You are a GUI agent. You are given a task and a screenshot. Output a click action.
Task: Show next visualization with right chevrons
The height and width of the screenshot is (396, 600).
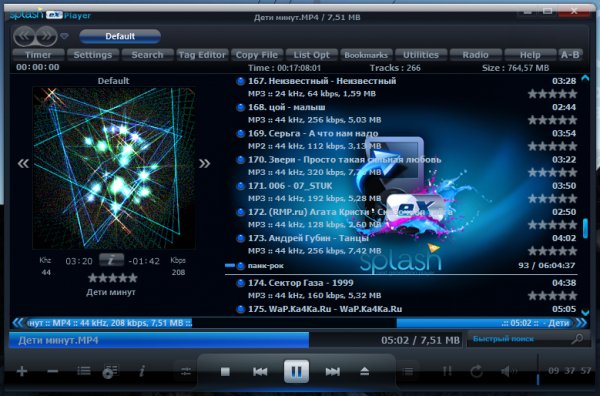click(x=204, y=164)
